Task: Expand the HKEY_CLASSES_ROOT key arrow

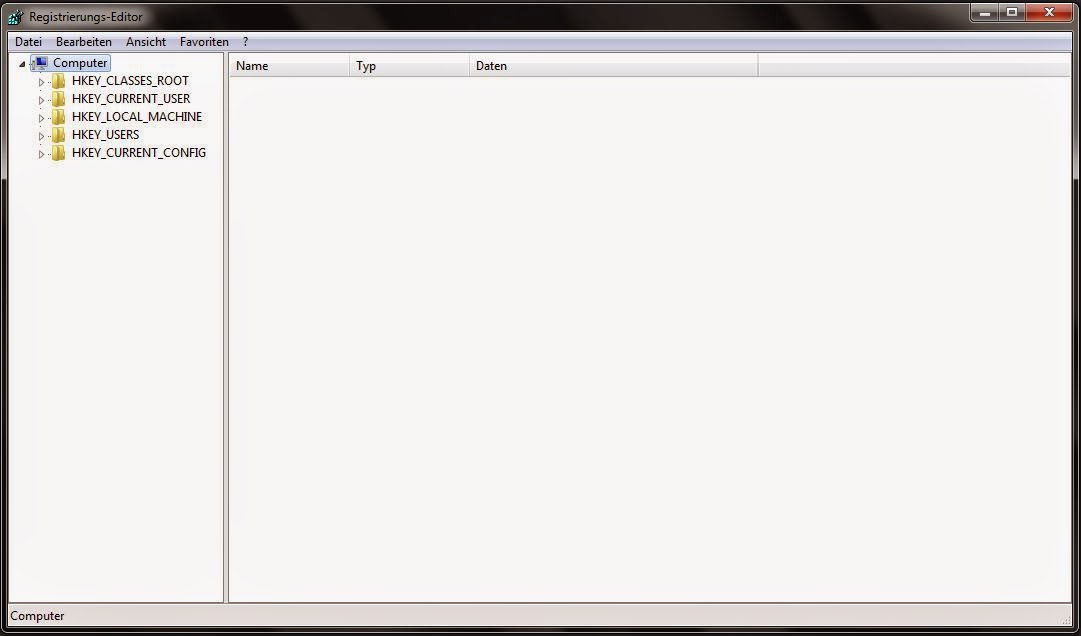Action: [x=41, y=82]
